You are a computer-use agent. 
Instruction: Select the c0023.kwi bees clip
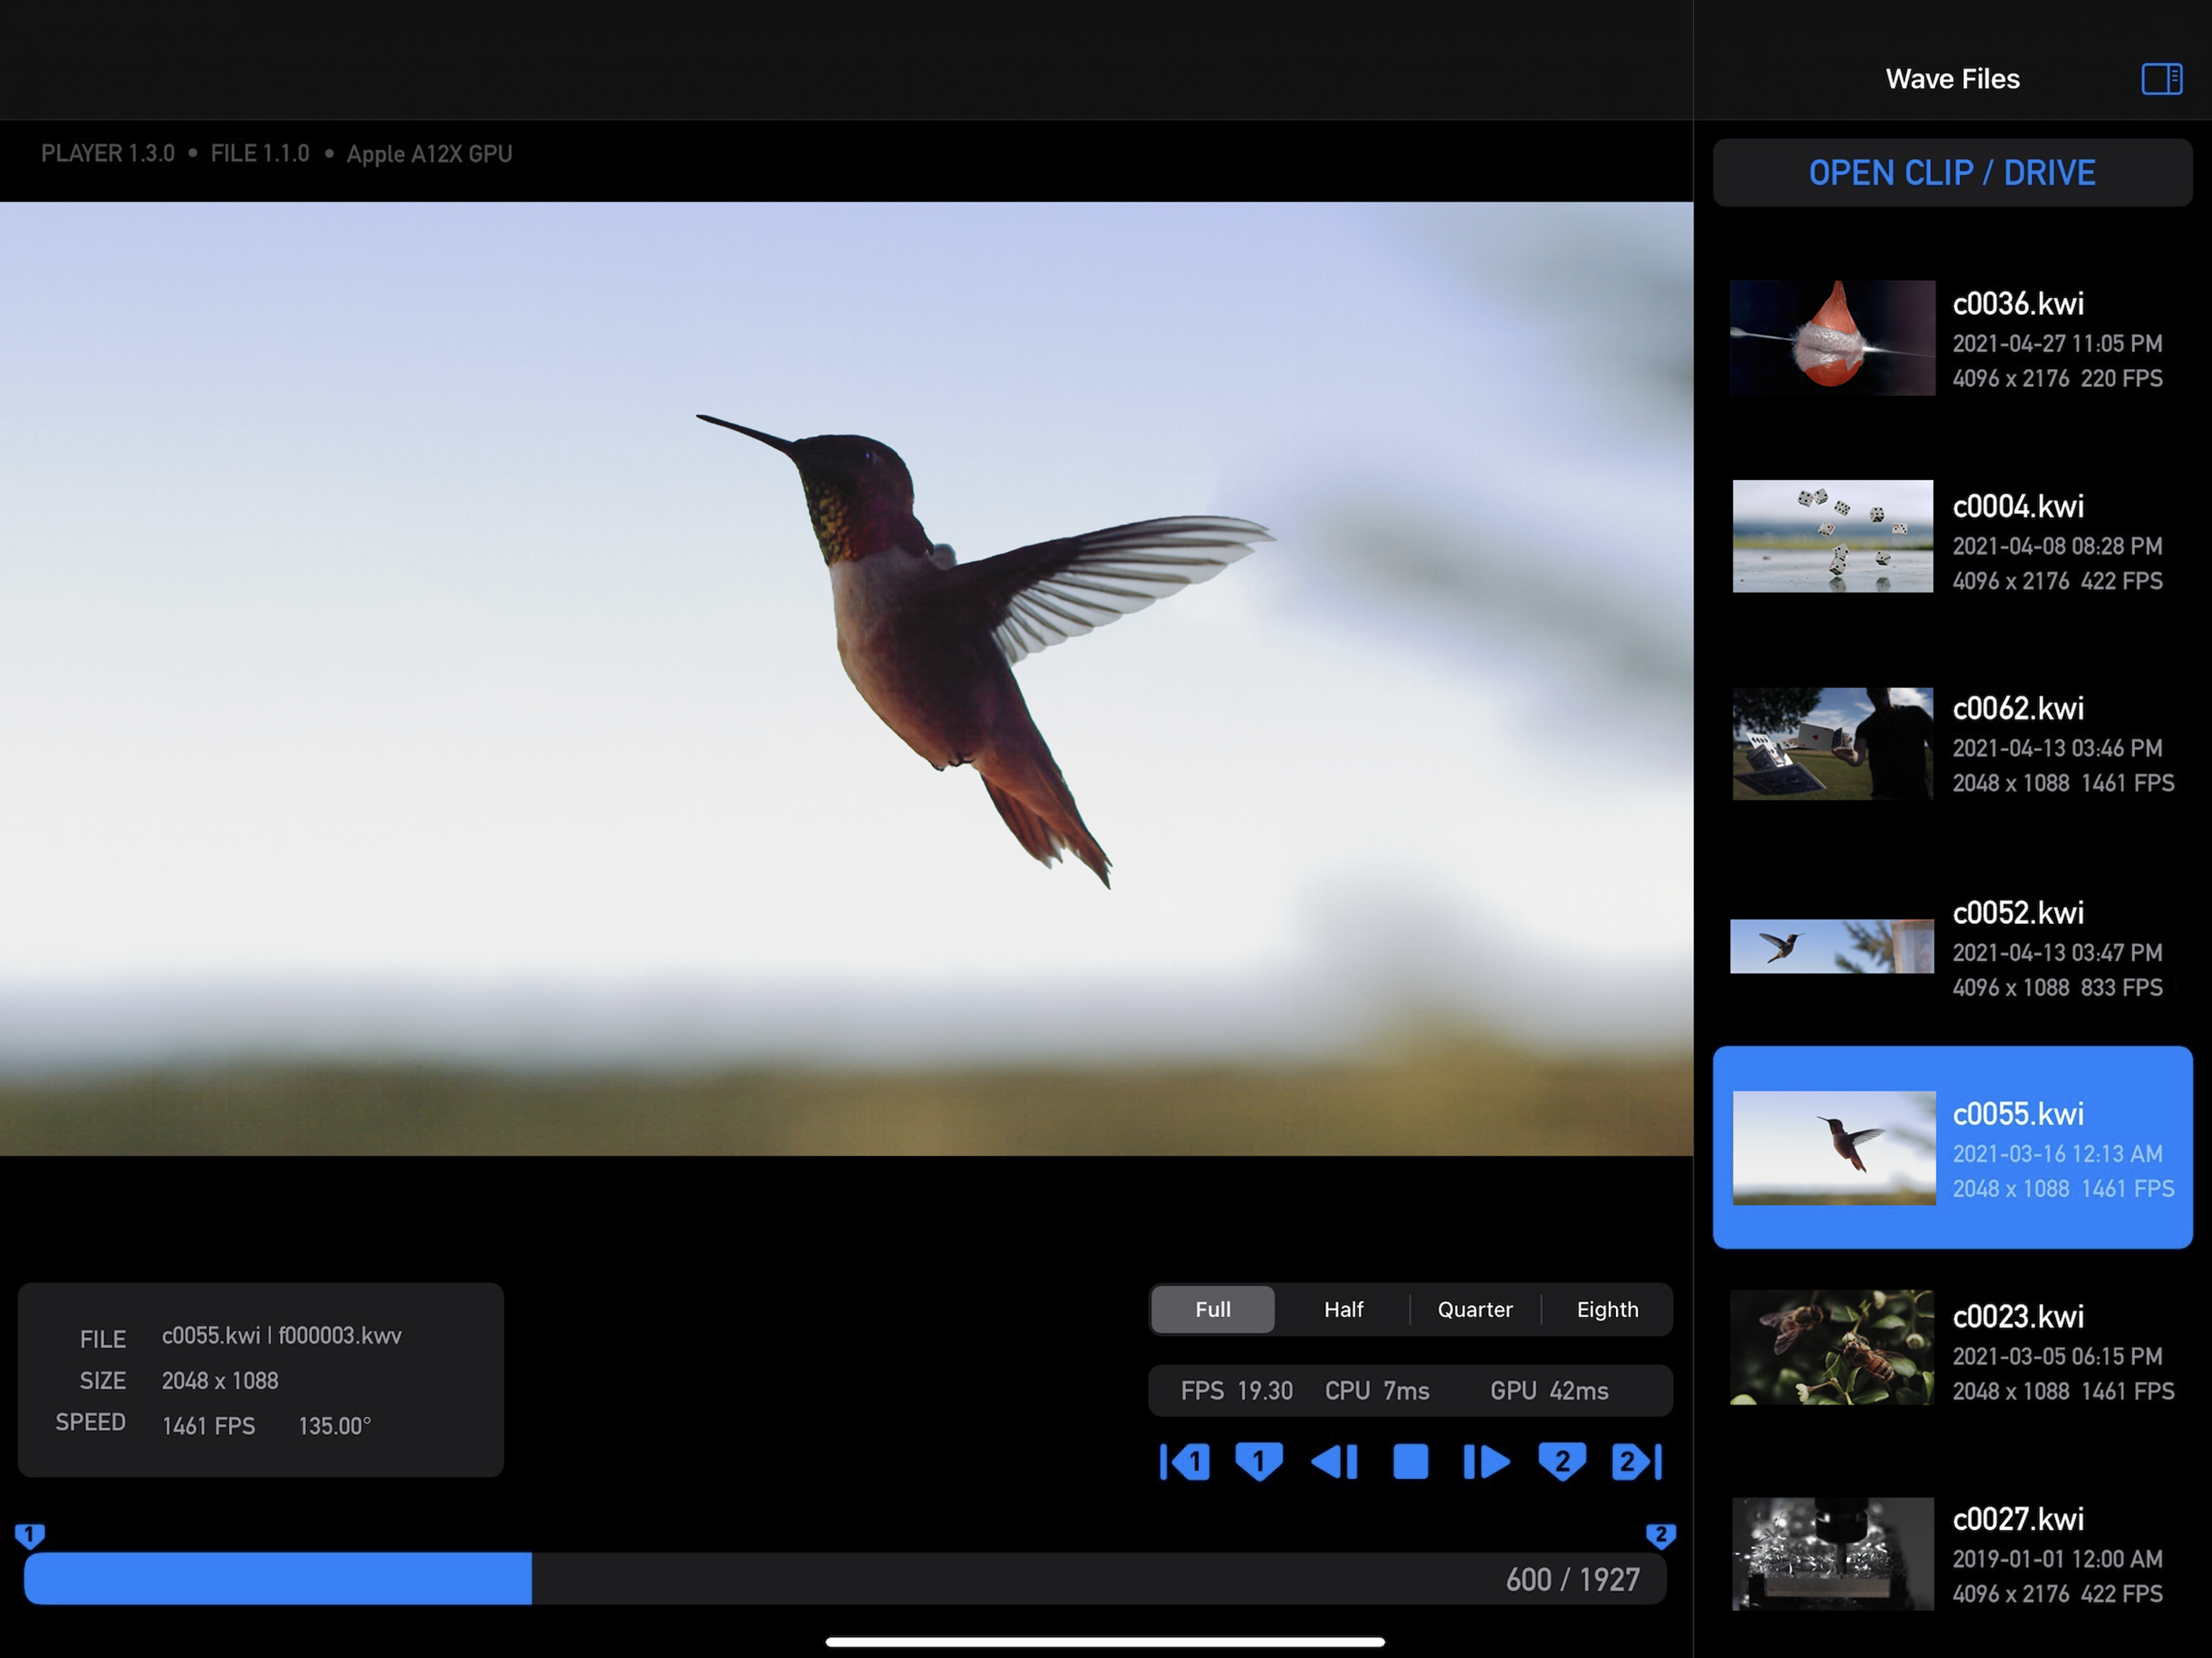coord(1952,1351)
